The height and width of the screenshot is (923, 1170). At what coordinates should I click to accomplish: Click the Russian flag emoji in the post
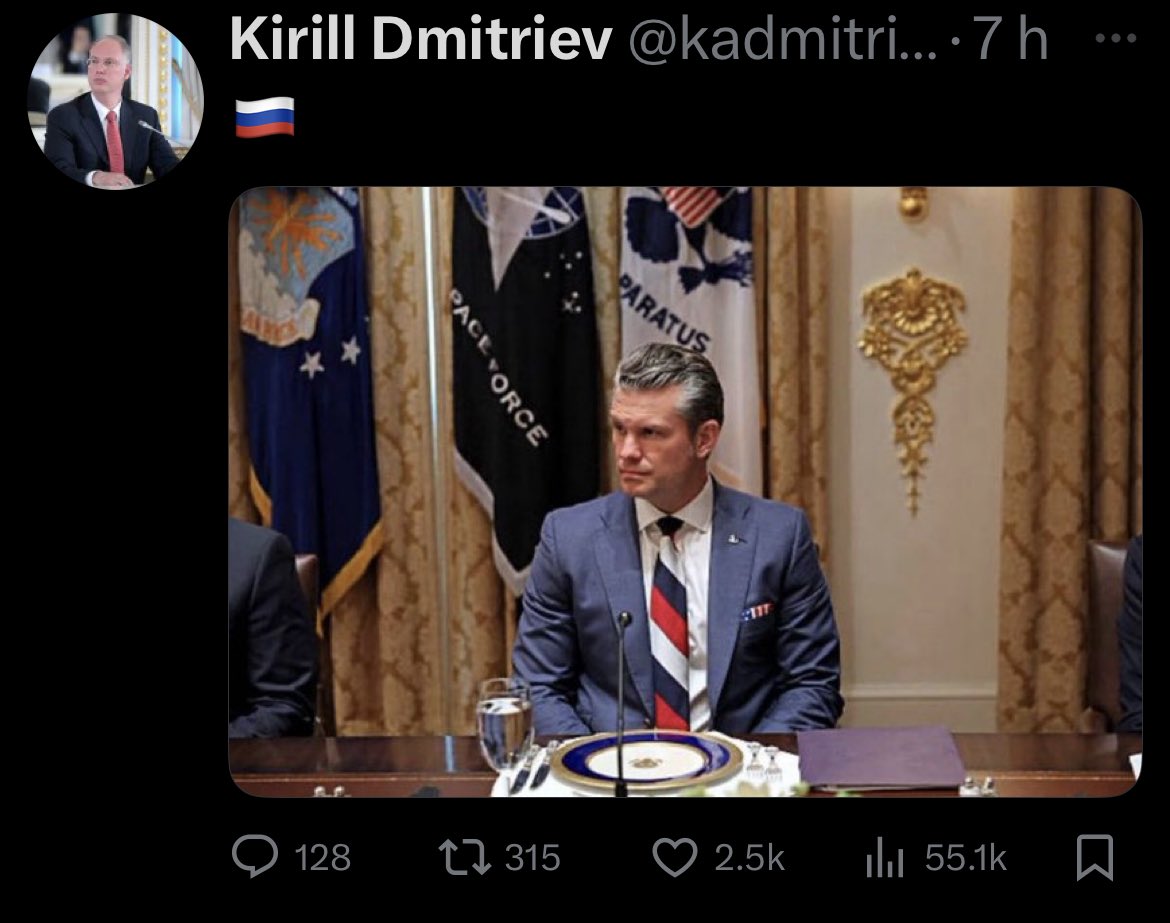tap(265, 117)
